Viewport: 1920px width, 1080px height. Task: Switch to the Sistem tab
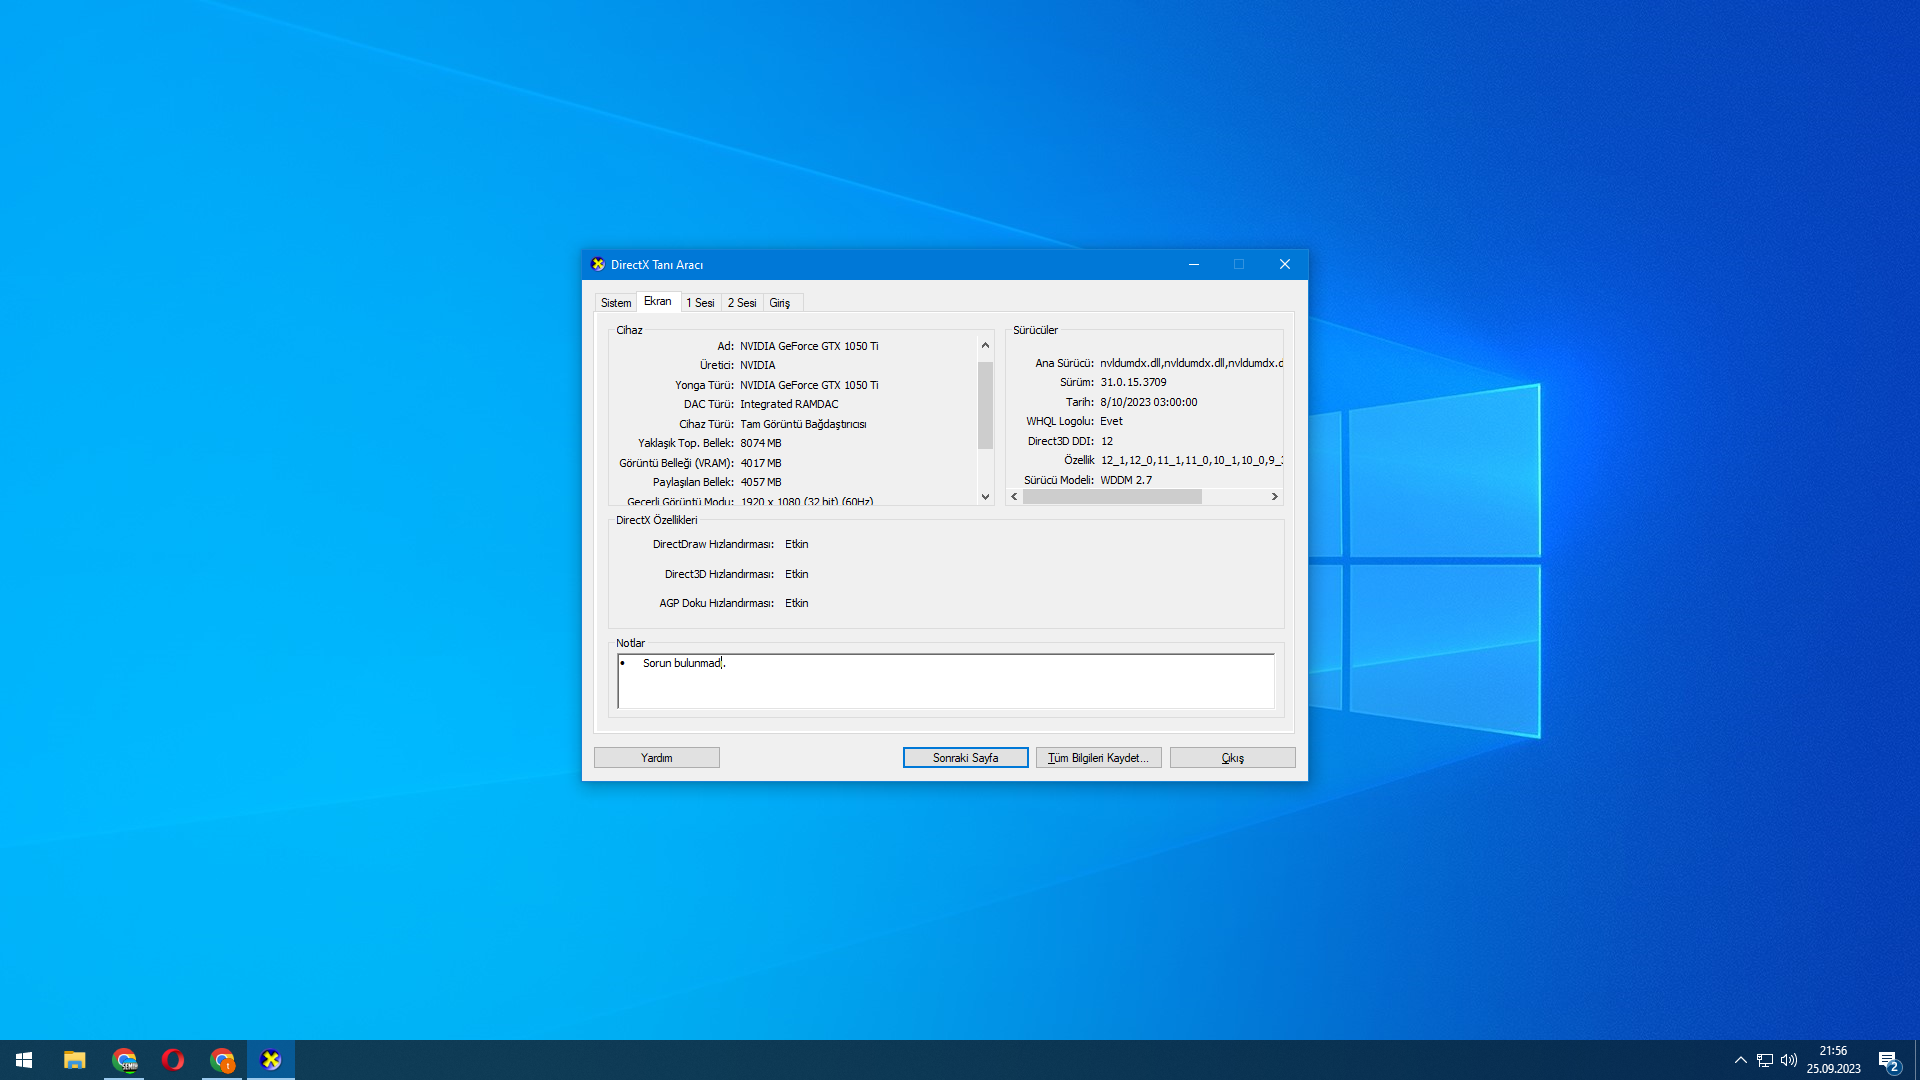click(x=616, y=303)
